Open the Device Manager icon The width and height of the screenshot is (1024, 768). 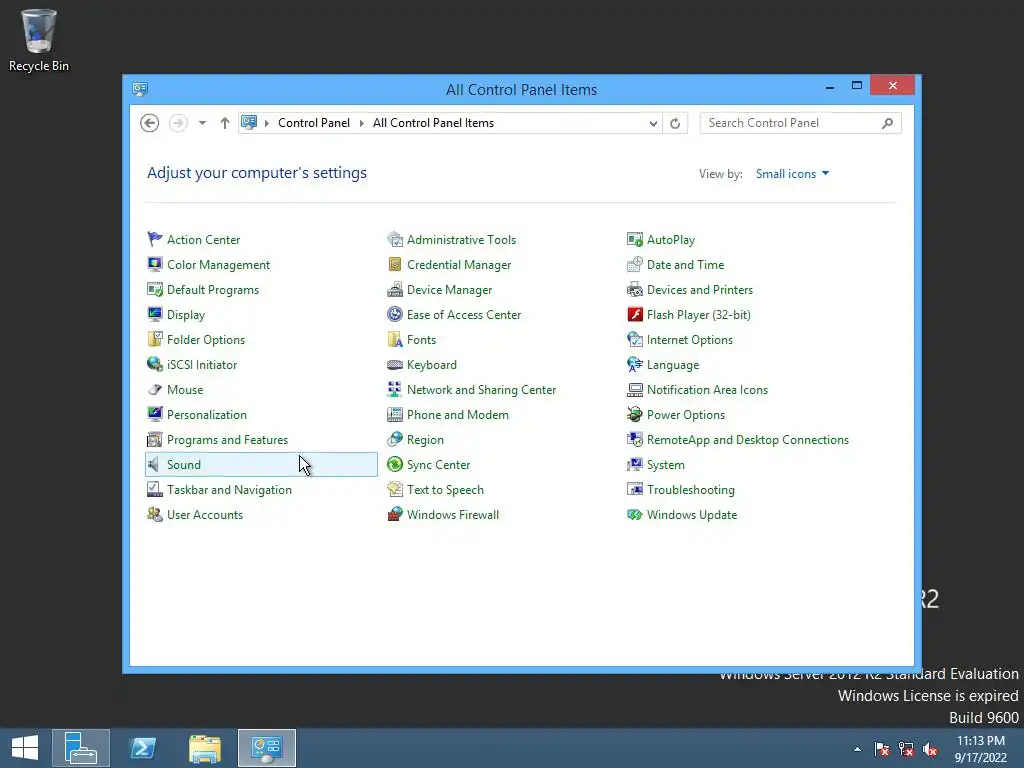coord(395,289)
